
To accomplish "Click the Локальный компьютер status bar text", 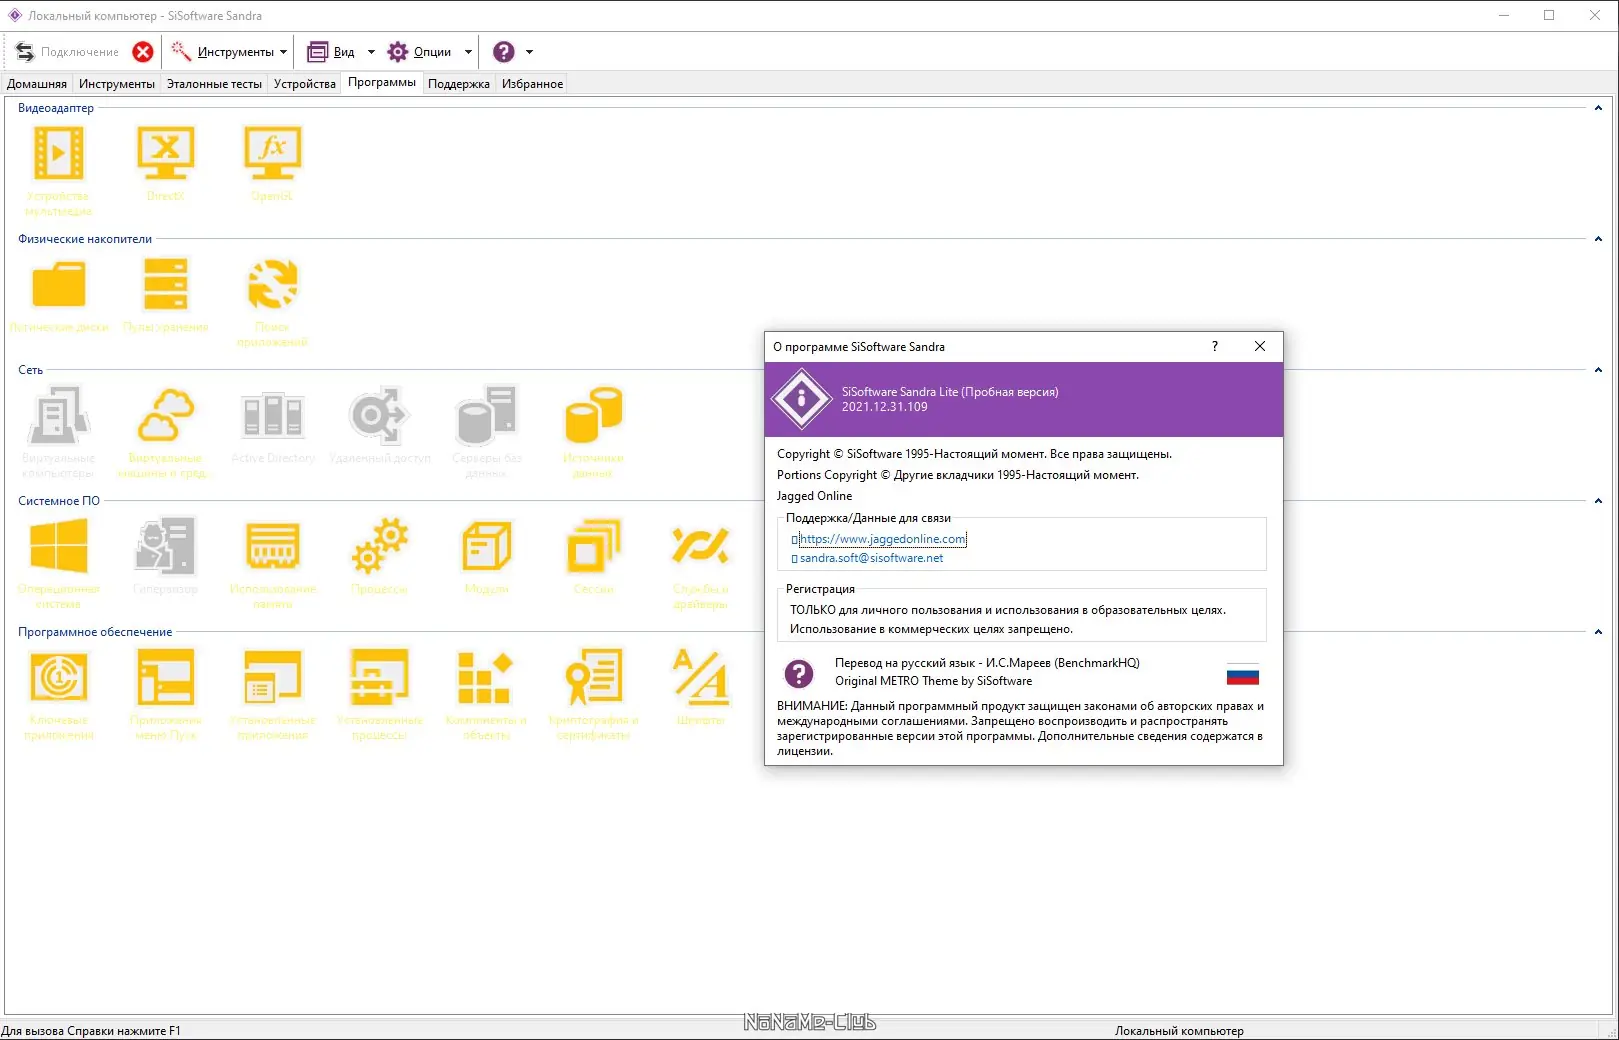I will [x=1179, y=1031].
